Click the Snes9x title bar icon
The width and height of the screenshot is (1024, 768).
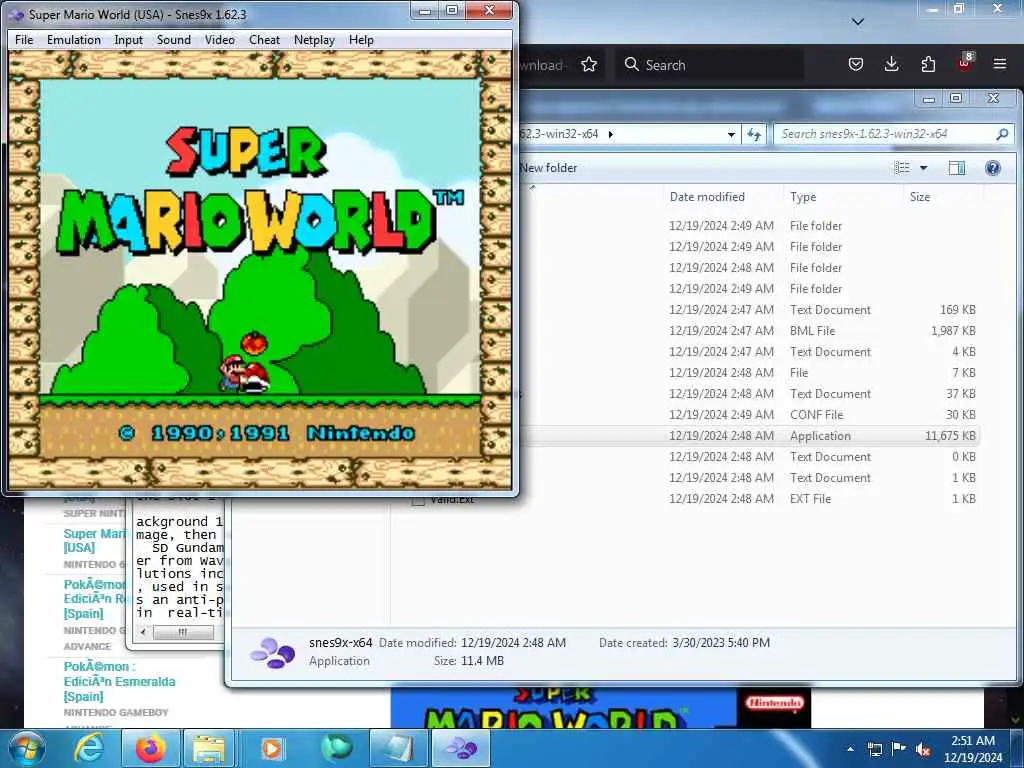(x=17, y=14)
